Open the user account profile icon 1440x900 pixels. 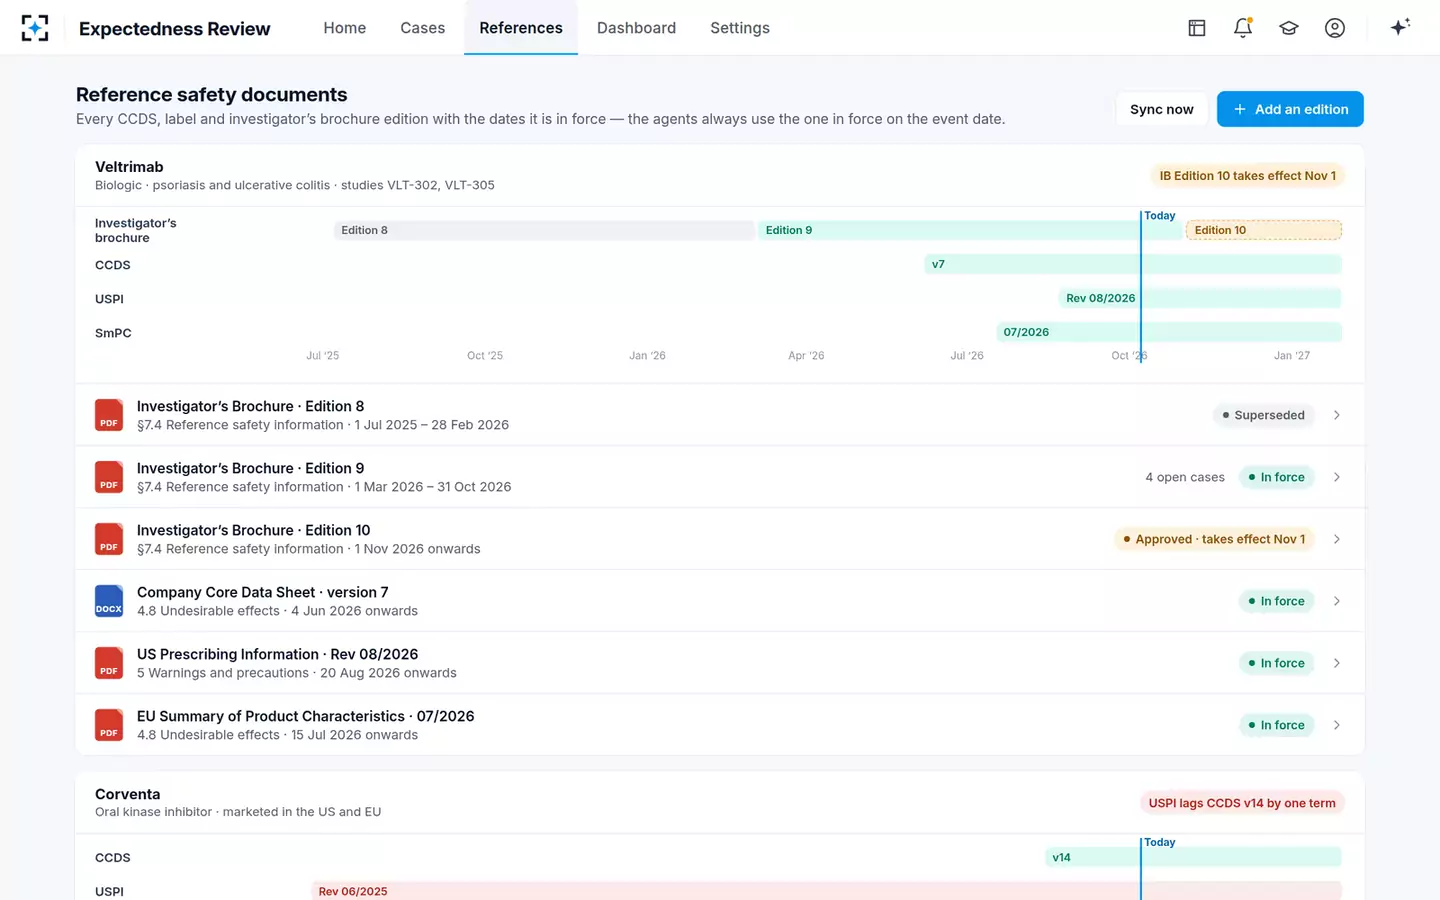coord(1335,28)
